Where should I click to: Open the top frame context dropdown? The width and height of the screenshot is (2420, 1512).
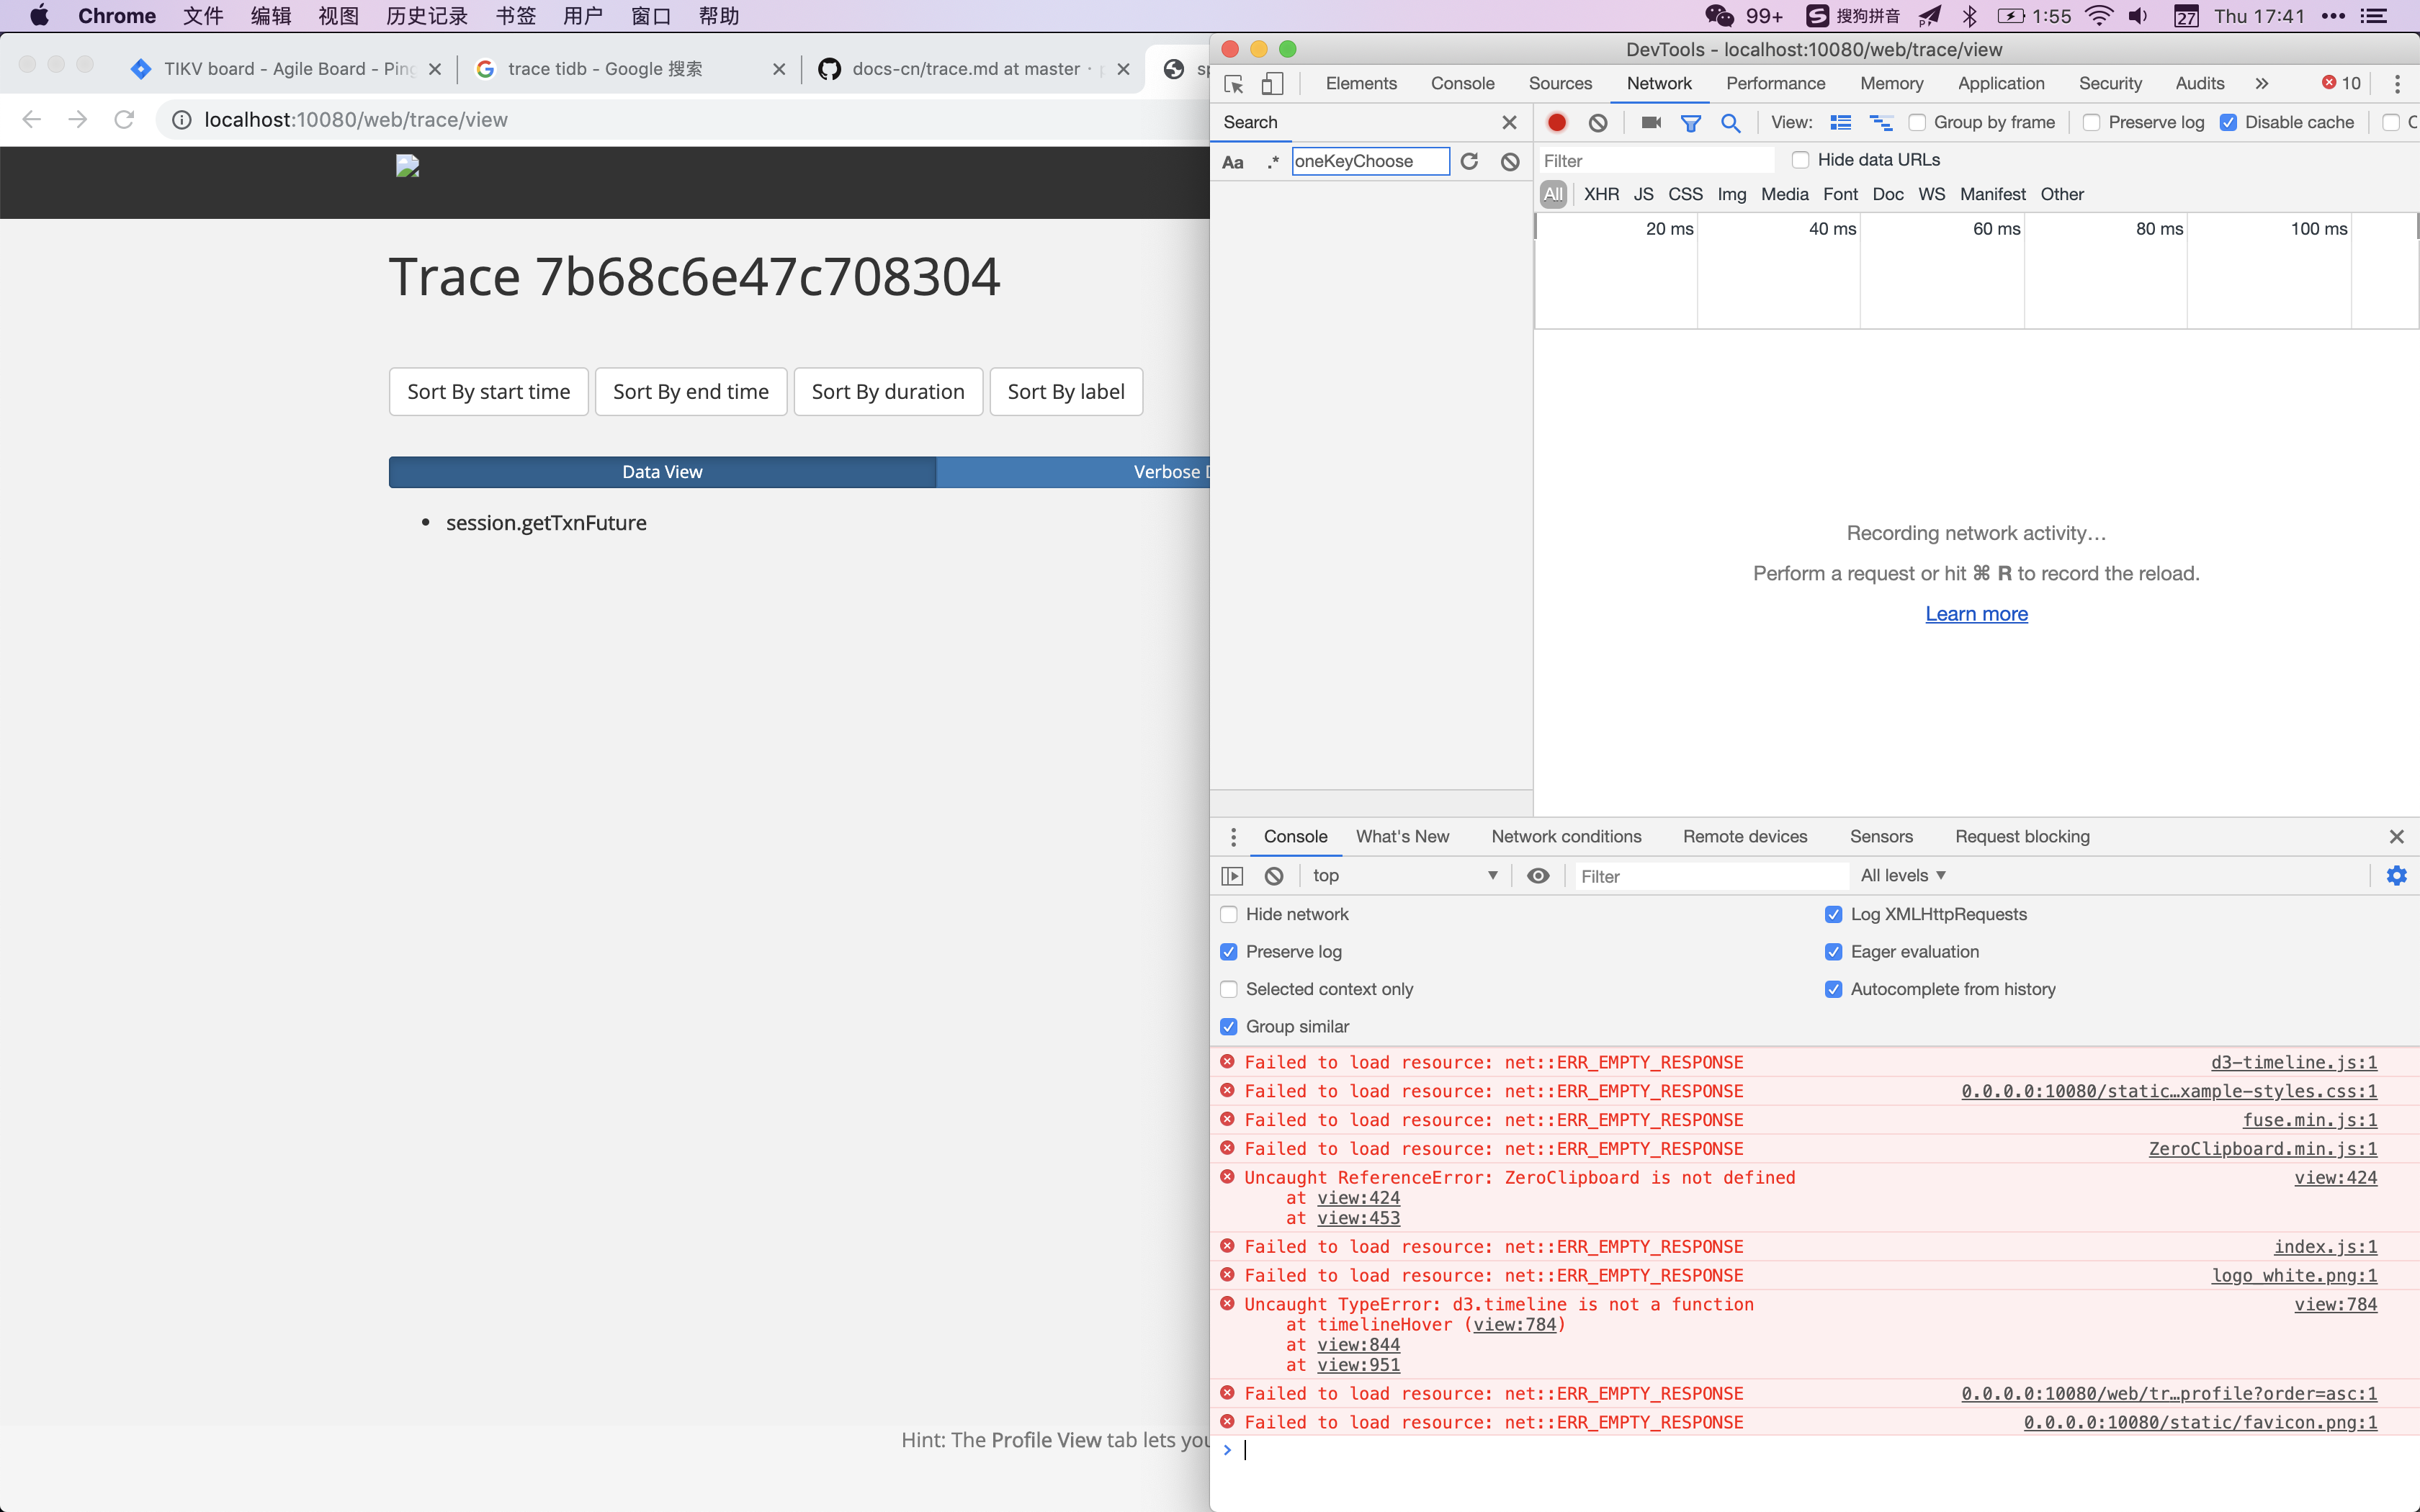[1400, 875]
